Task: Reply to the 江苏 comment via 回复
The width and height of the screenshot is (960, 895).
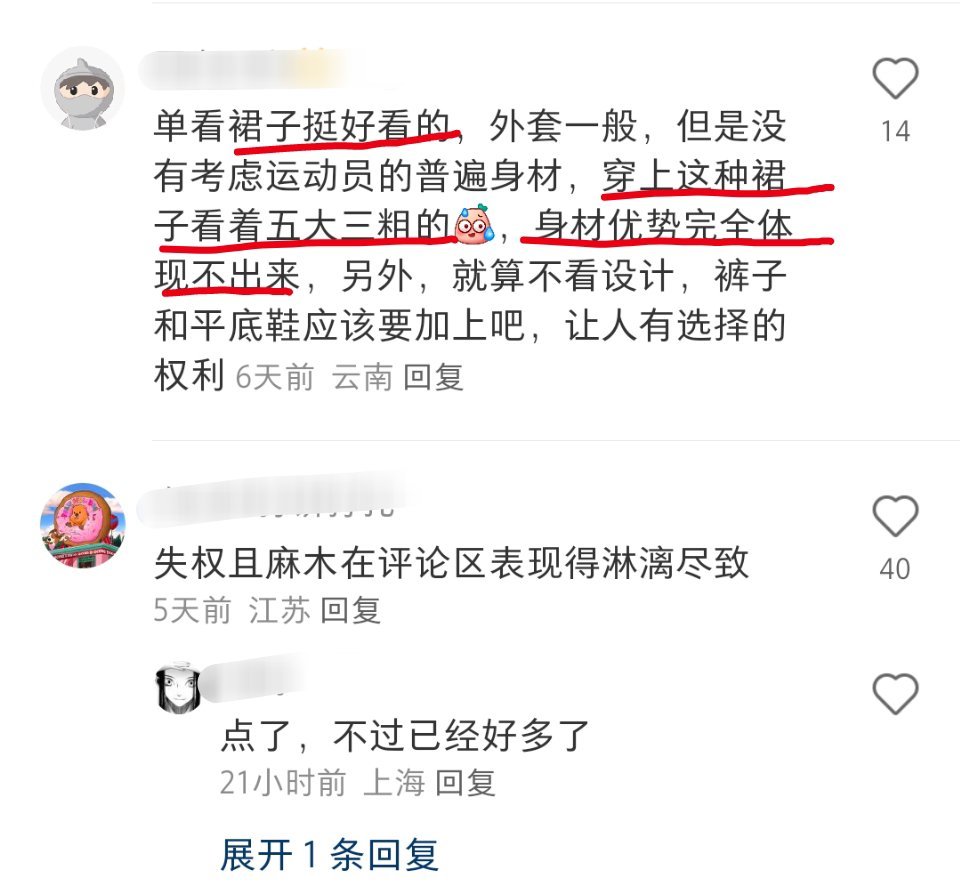Action: (351, 610)
